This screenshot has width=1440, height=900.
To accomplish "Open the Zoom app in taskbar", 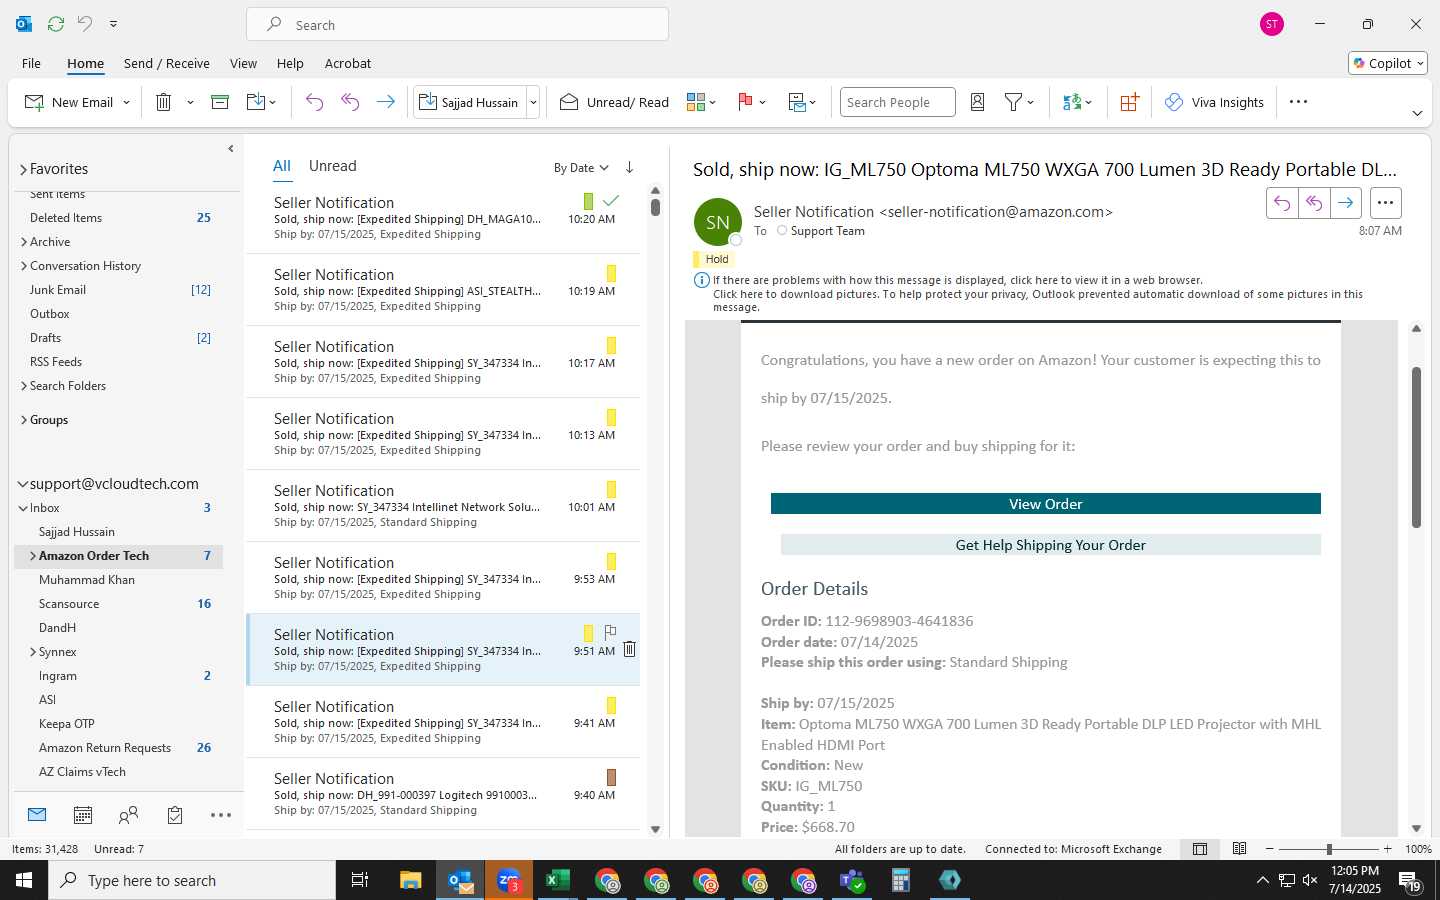I will point(509,880).
